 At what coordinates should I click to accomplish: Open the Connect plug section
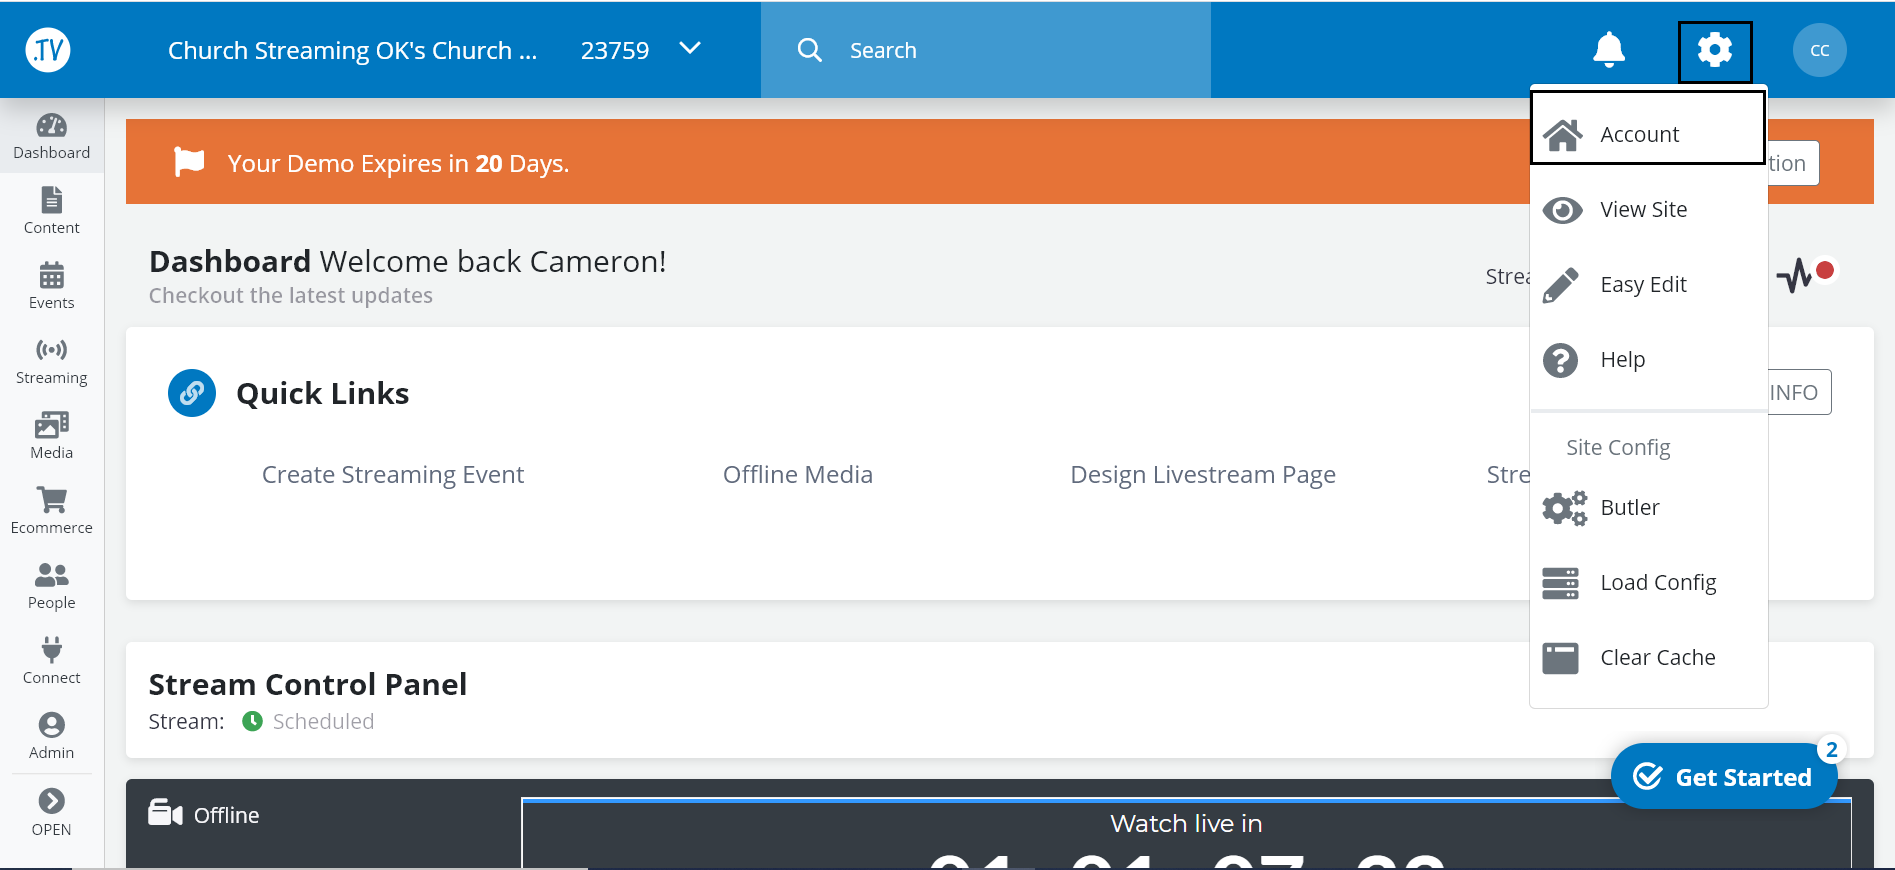[52, 661]
